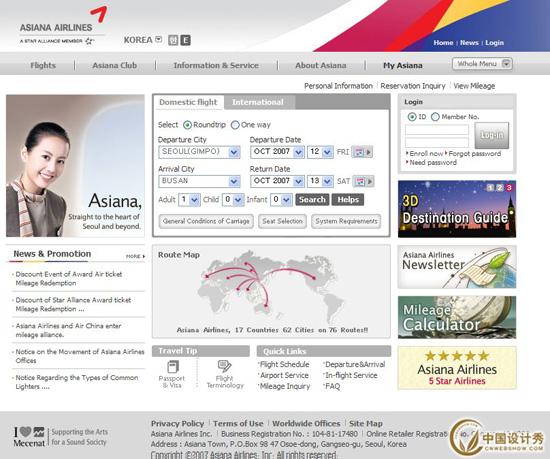550x459 pixels.
Task: Click the login ID input field
Action: [x=437, y=130]
